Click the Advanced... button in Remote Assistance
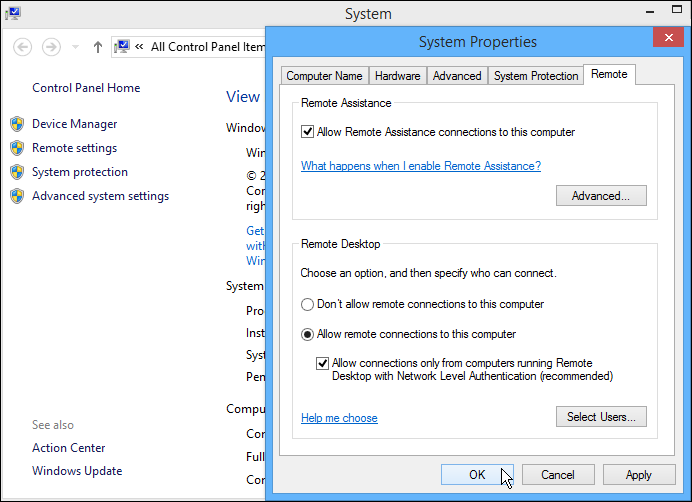Image resolution: width=692 pixels, height=502 pixels. pyautogui.click(x=601, y=196)
